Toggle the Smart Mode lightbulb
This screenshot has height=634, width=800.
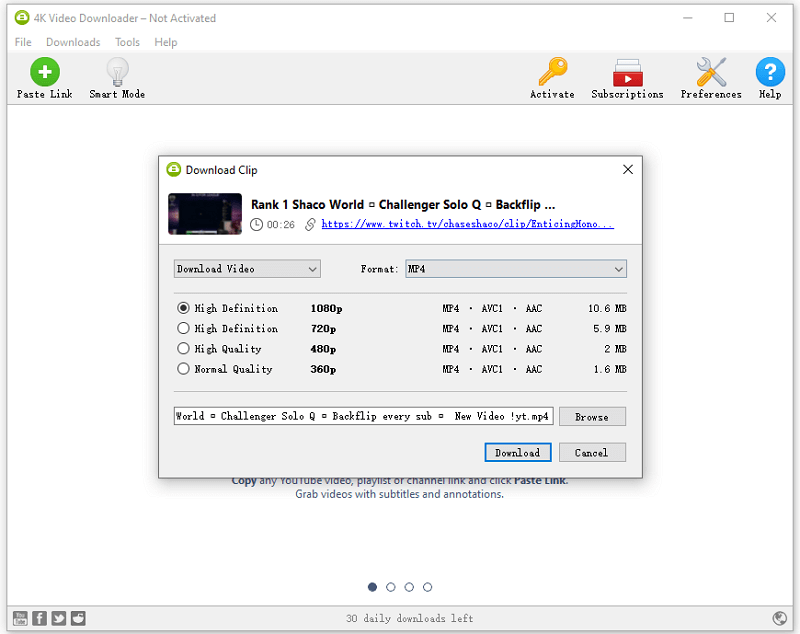click(117, 71)
